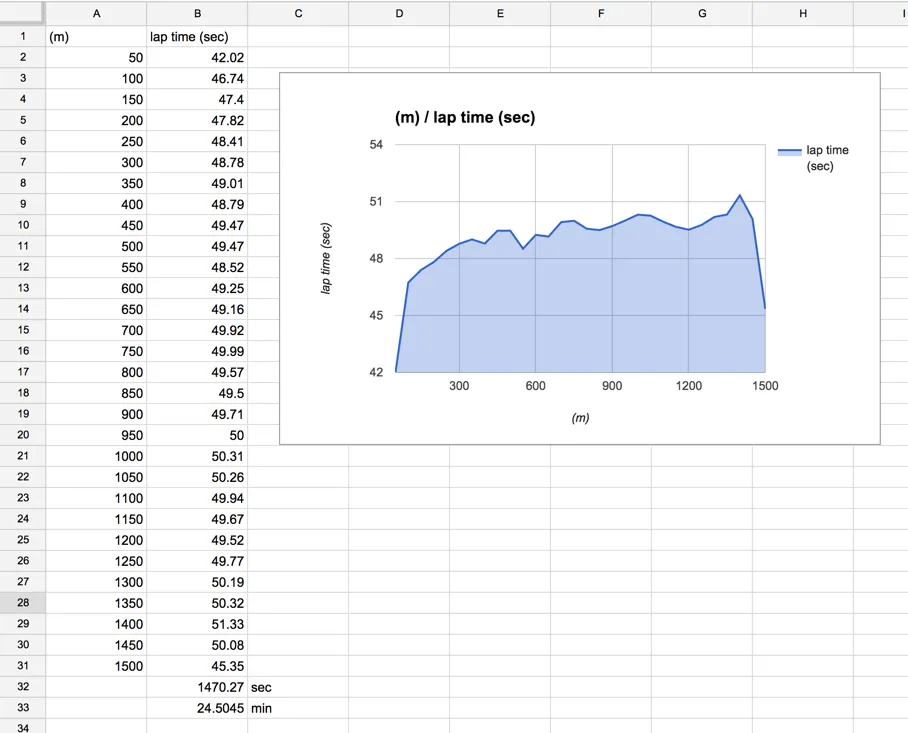Click the chart title (m) / lap time (sec)
This screenshot has width=908, height=733.
click(465, 117)
